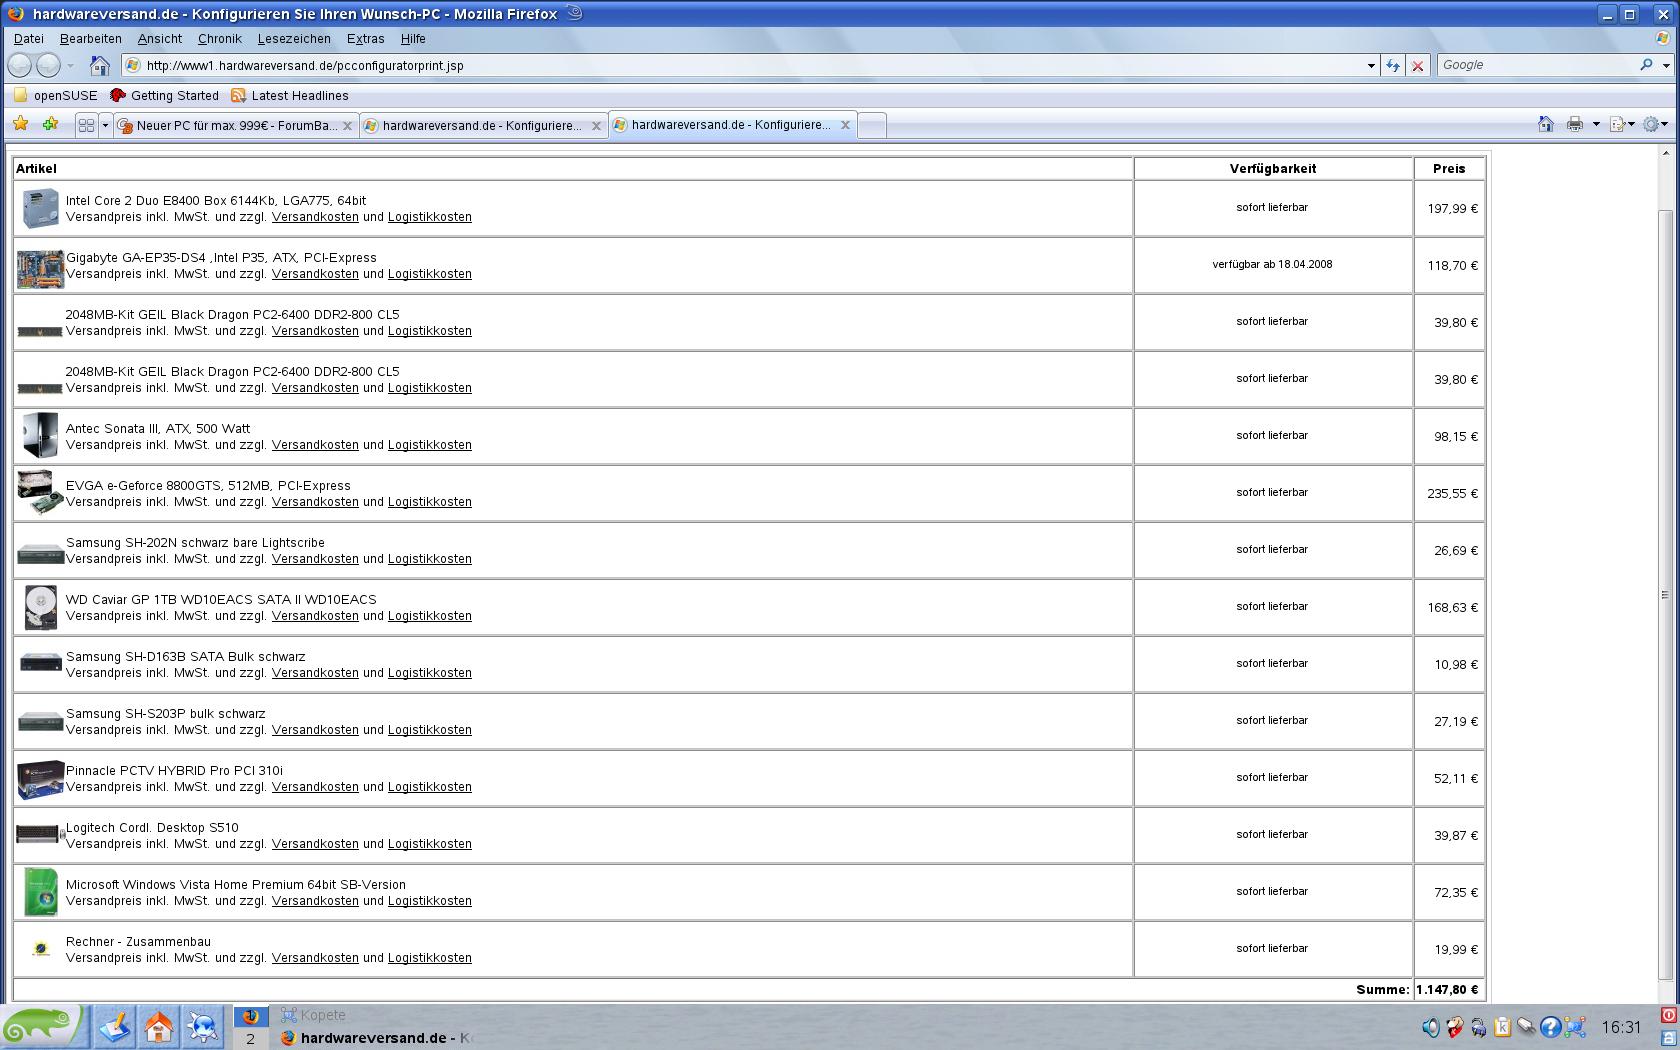Click the page icon in the right toolbar
The width and height of the screenshot is (1680, 1050).
[1617, 124]
